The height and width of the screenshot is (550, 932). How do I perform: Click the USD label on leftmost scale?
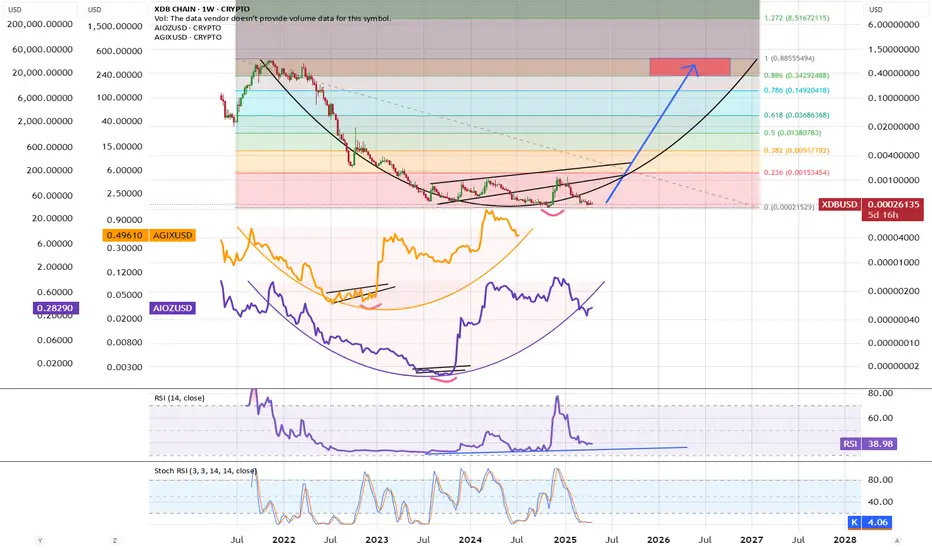pyautogui.click(x=14, y=10)
